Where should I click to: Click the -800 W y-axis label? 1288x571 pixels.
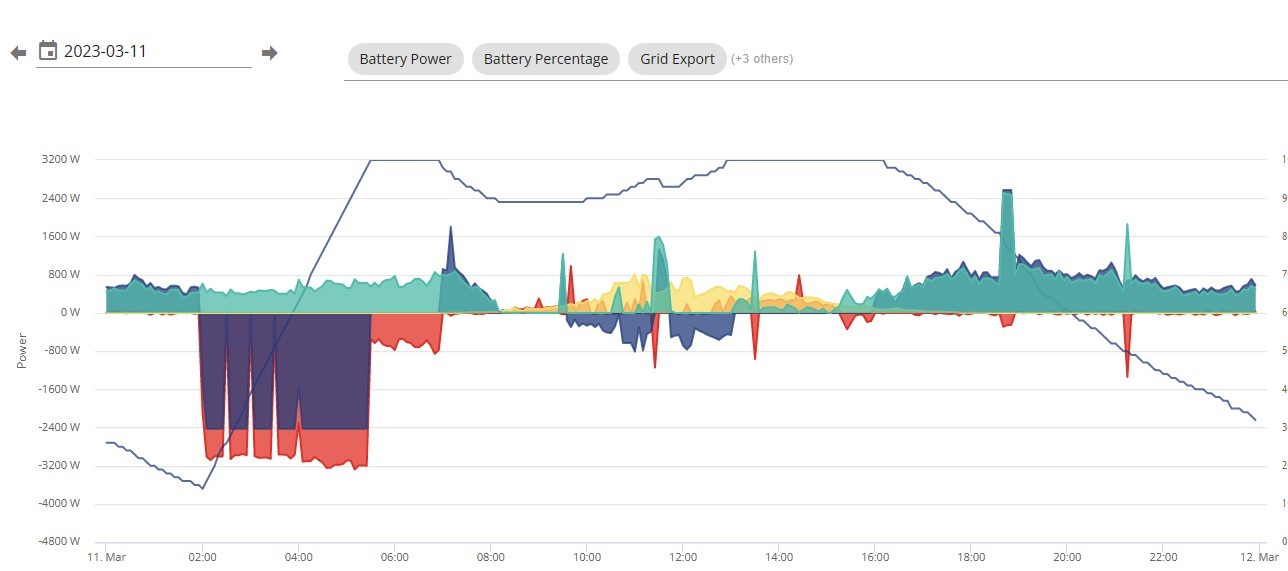pos(62,351)
